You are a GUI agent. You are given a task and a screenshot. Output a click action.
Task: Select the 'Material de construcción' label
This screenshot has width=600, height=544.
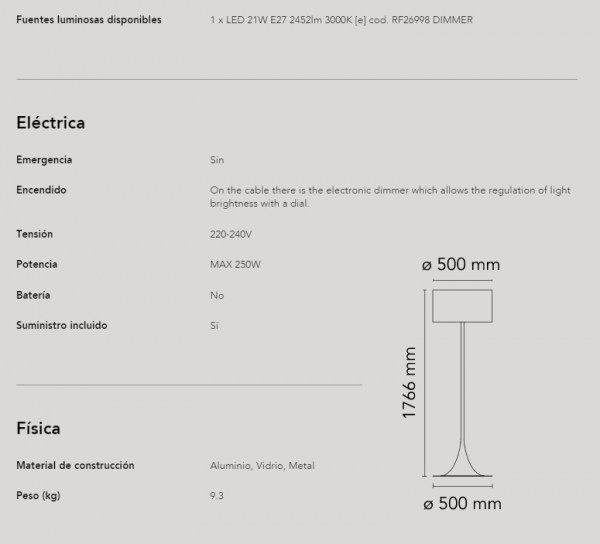point(75,465)
